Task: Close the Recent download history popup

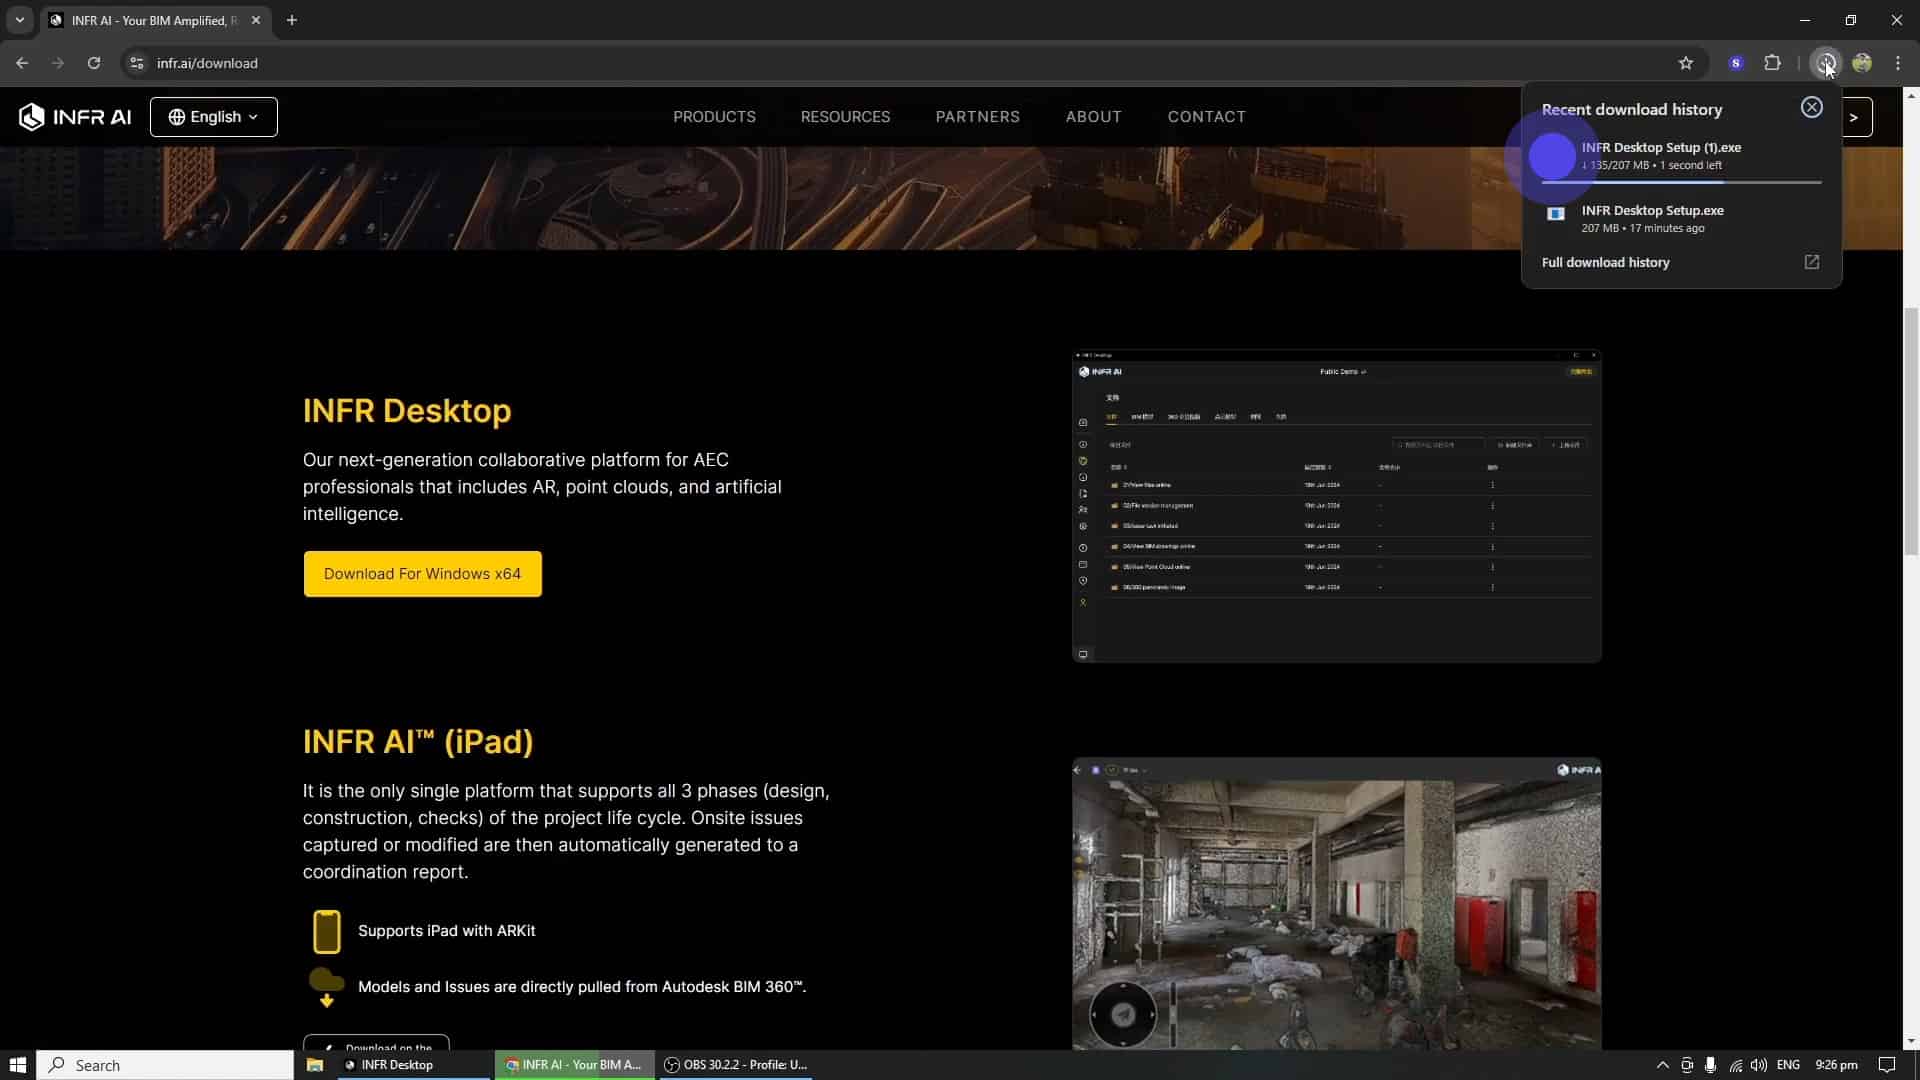Action: [1811, 108]
